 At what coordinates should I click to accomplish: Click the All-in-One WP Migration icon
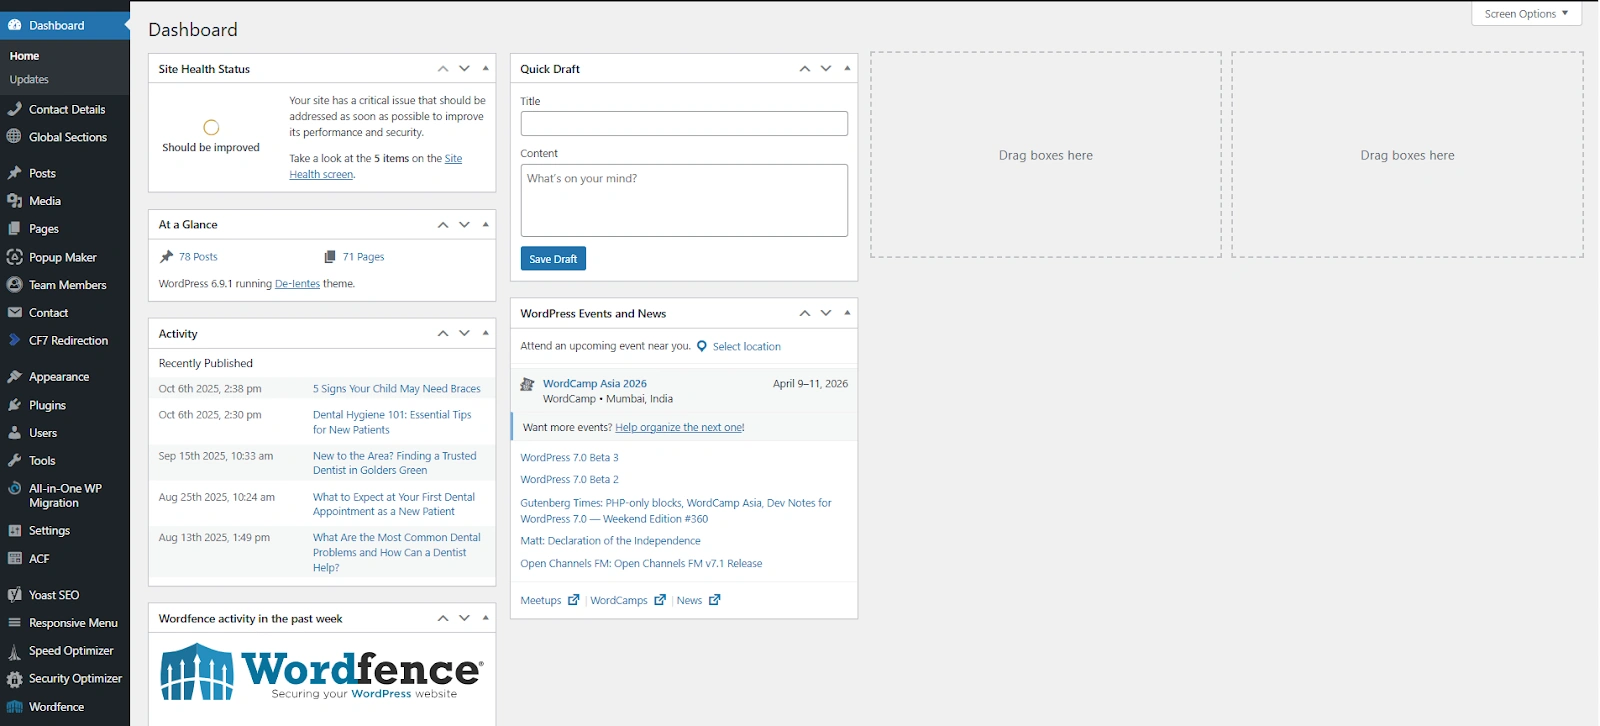[x=14, y=489]
